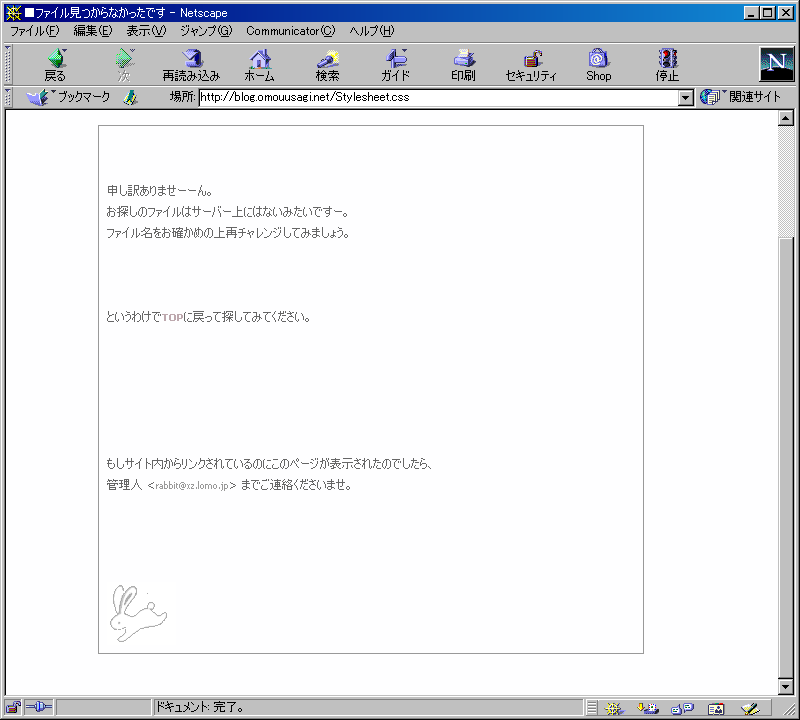
Task: Open Search (検索) toolbar icon
Action: pyautogui.click(x=328, y=65)
